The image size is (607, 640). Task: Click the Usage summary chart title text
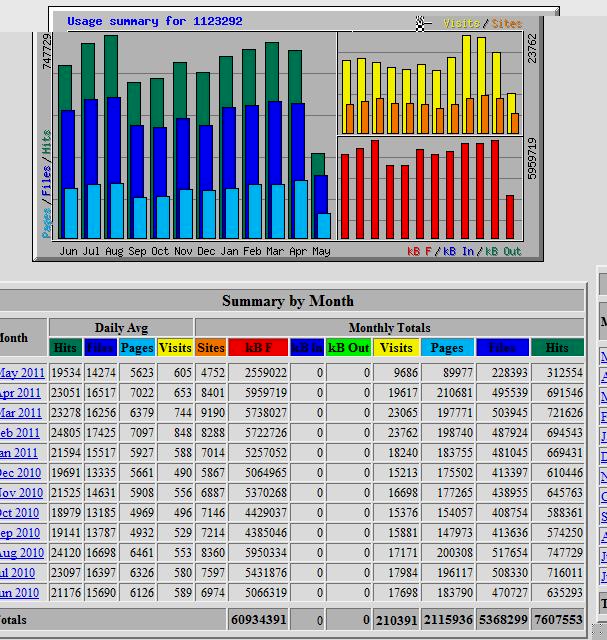[x=154, y=21]
